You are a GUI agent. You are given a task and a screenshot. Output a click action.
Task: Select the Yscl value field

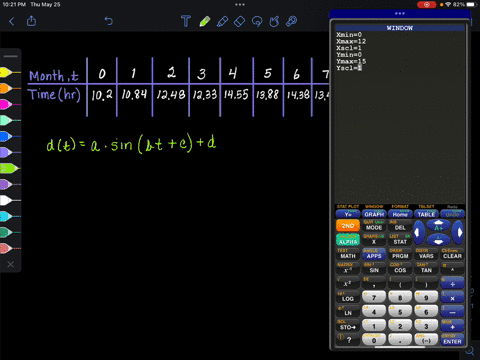click(x=360, y=68)
